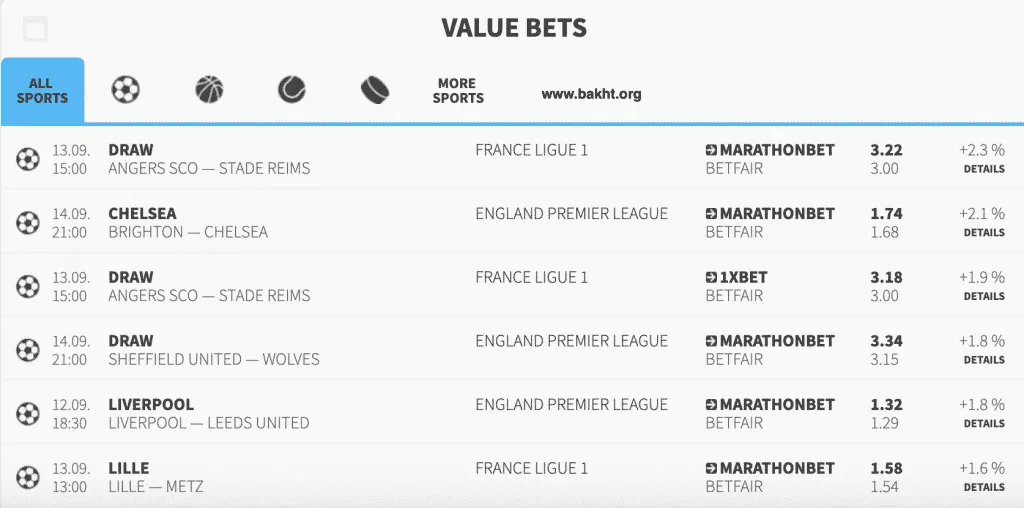Screen dimensions: 1024x508
Task: Click soccer icon on Lille — Metz row
Action: point(27,477)
